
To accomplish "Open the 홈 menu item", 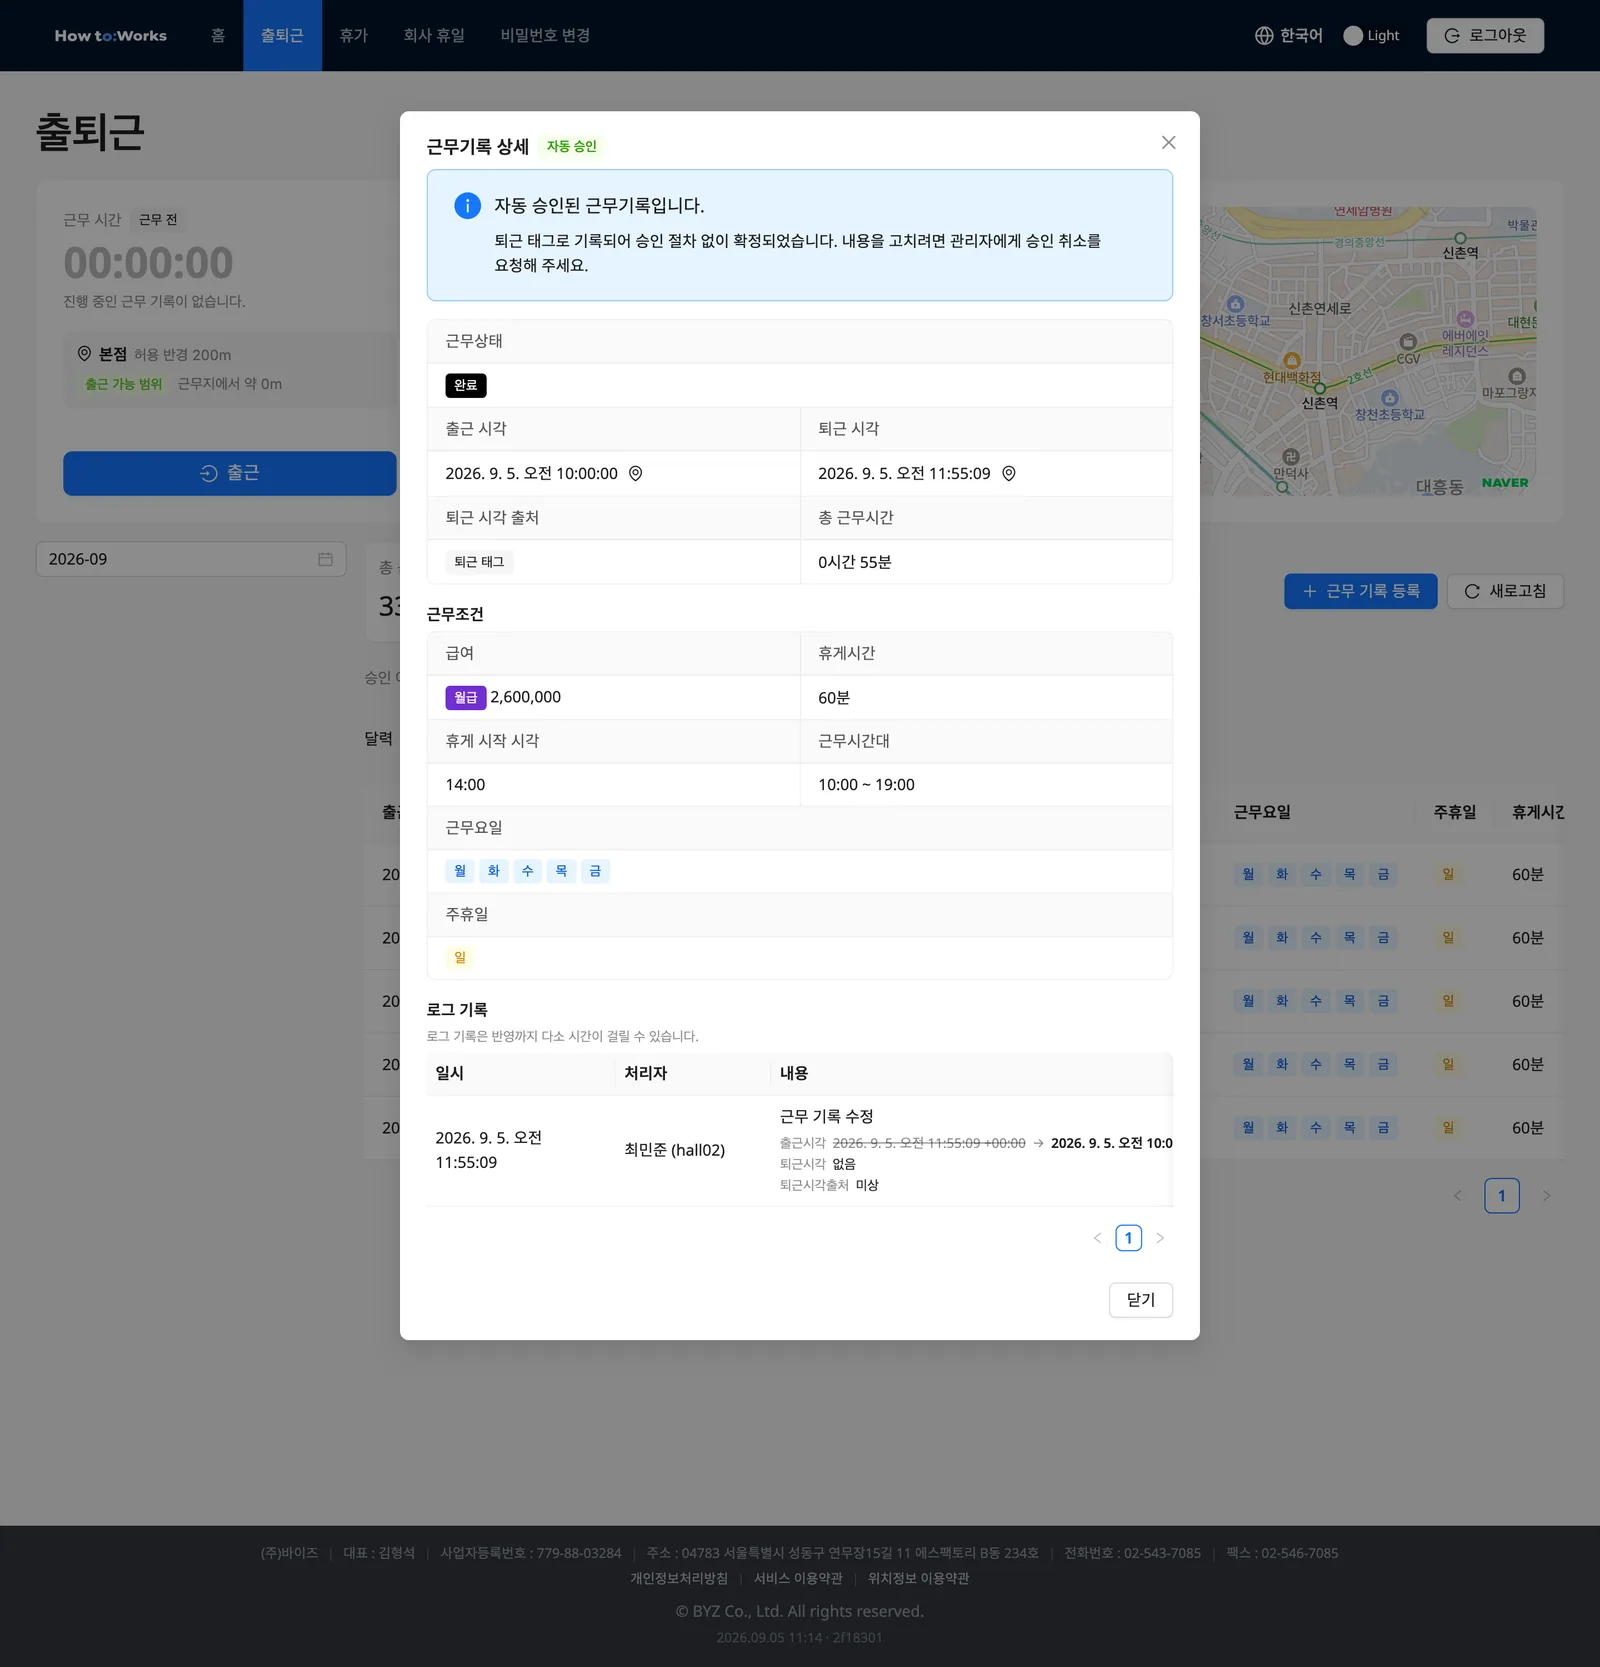I will (x=218, y=36).
